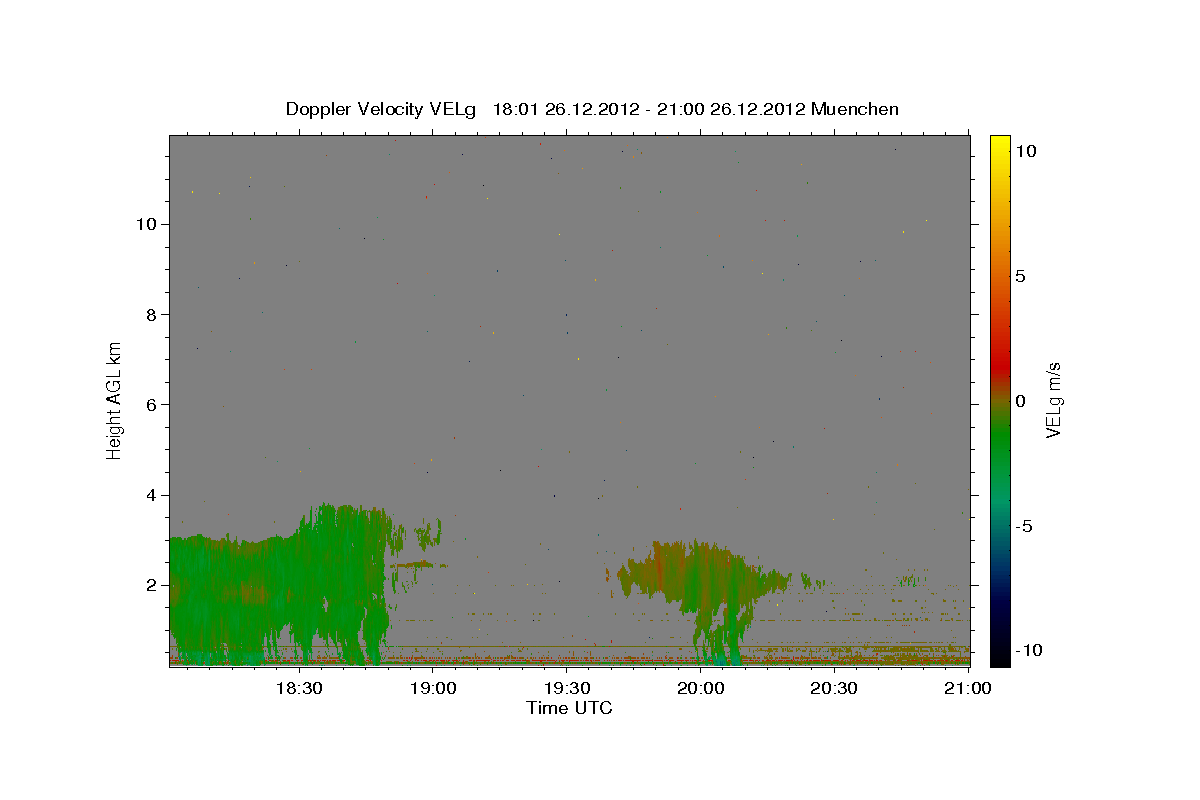This screenshot has height=800, width=1200.
Task: Click the 20:30 time tick label
Action: 834,689
